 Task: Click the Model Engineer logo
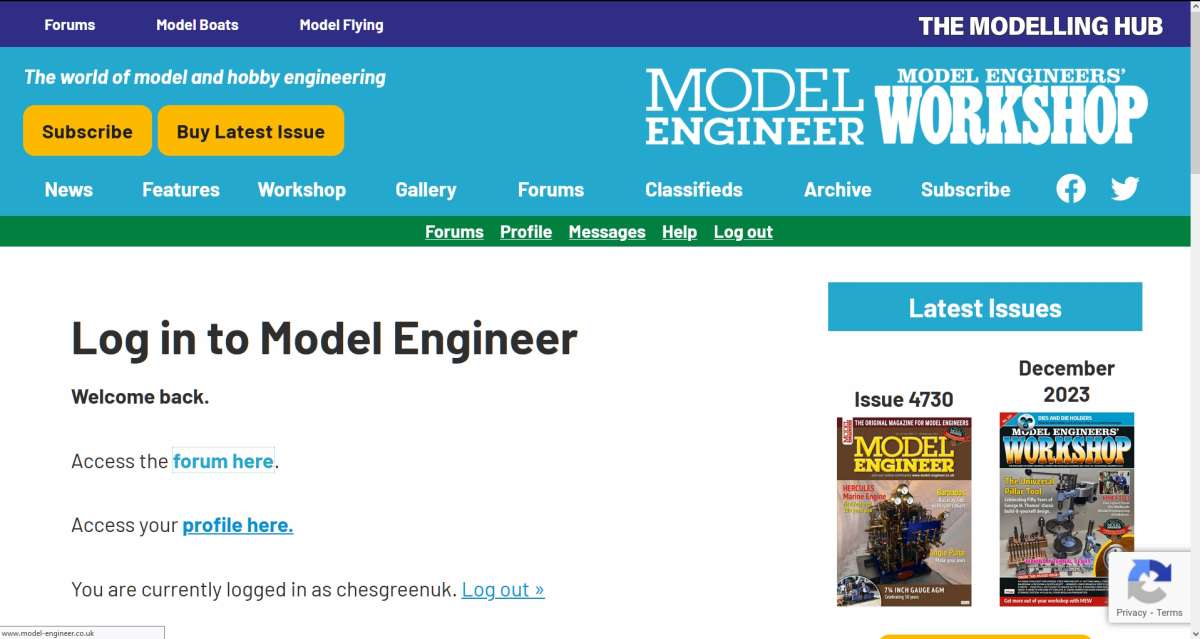pyautogui.click(x=755, y=106)
